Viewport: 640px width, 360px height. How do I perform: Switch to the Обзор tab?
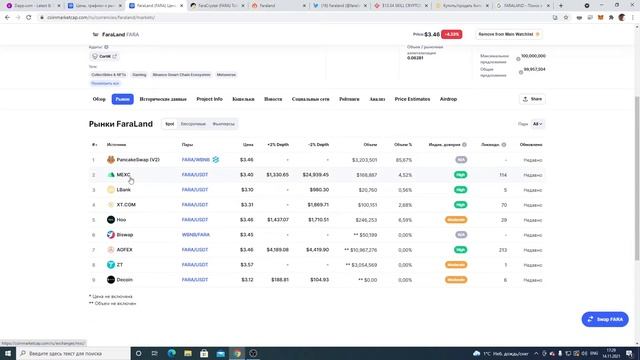pos(99,99)
